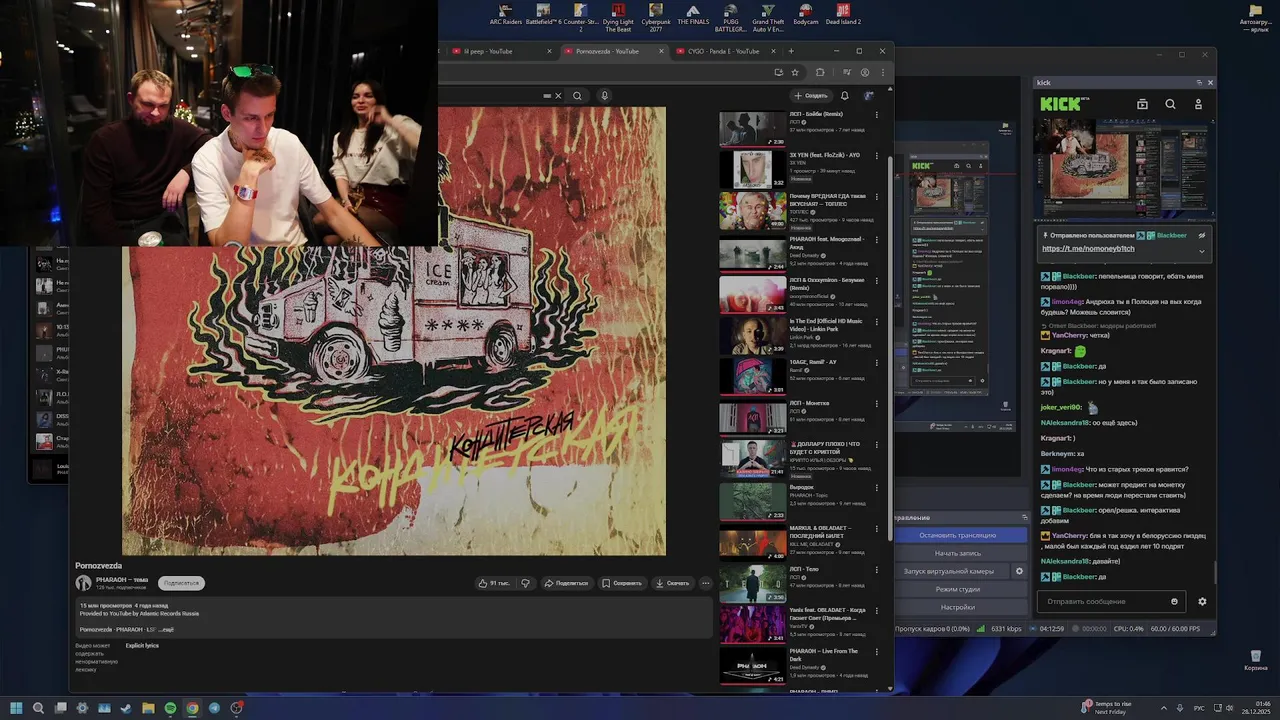Expand description with ...ещё link

pos(166,630)
